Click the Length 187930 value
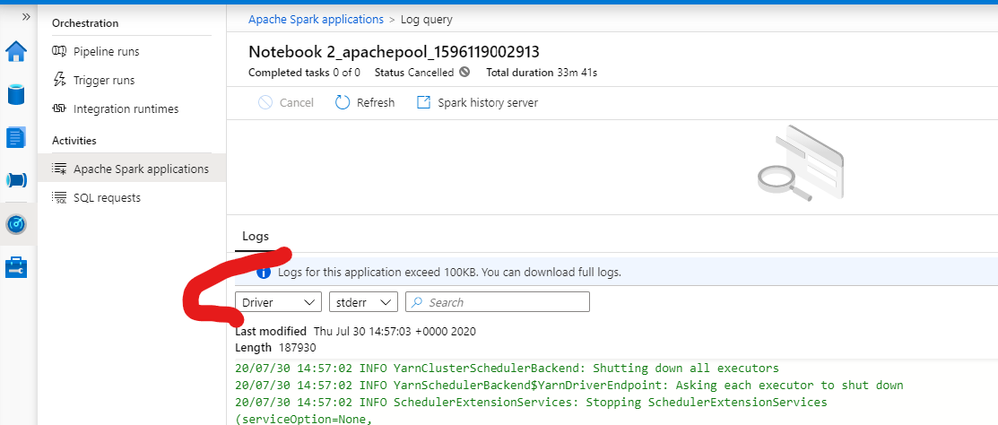Viewport: 998px width, 425px height. [297, 347]
